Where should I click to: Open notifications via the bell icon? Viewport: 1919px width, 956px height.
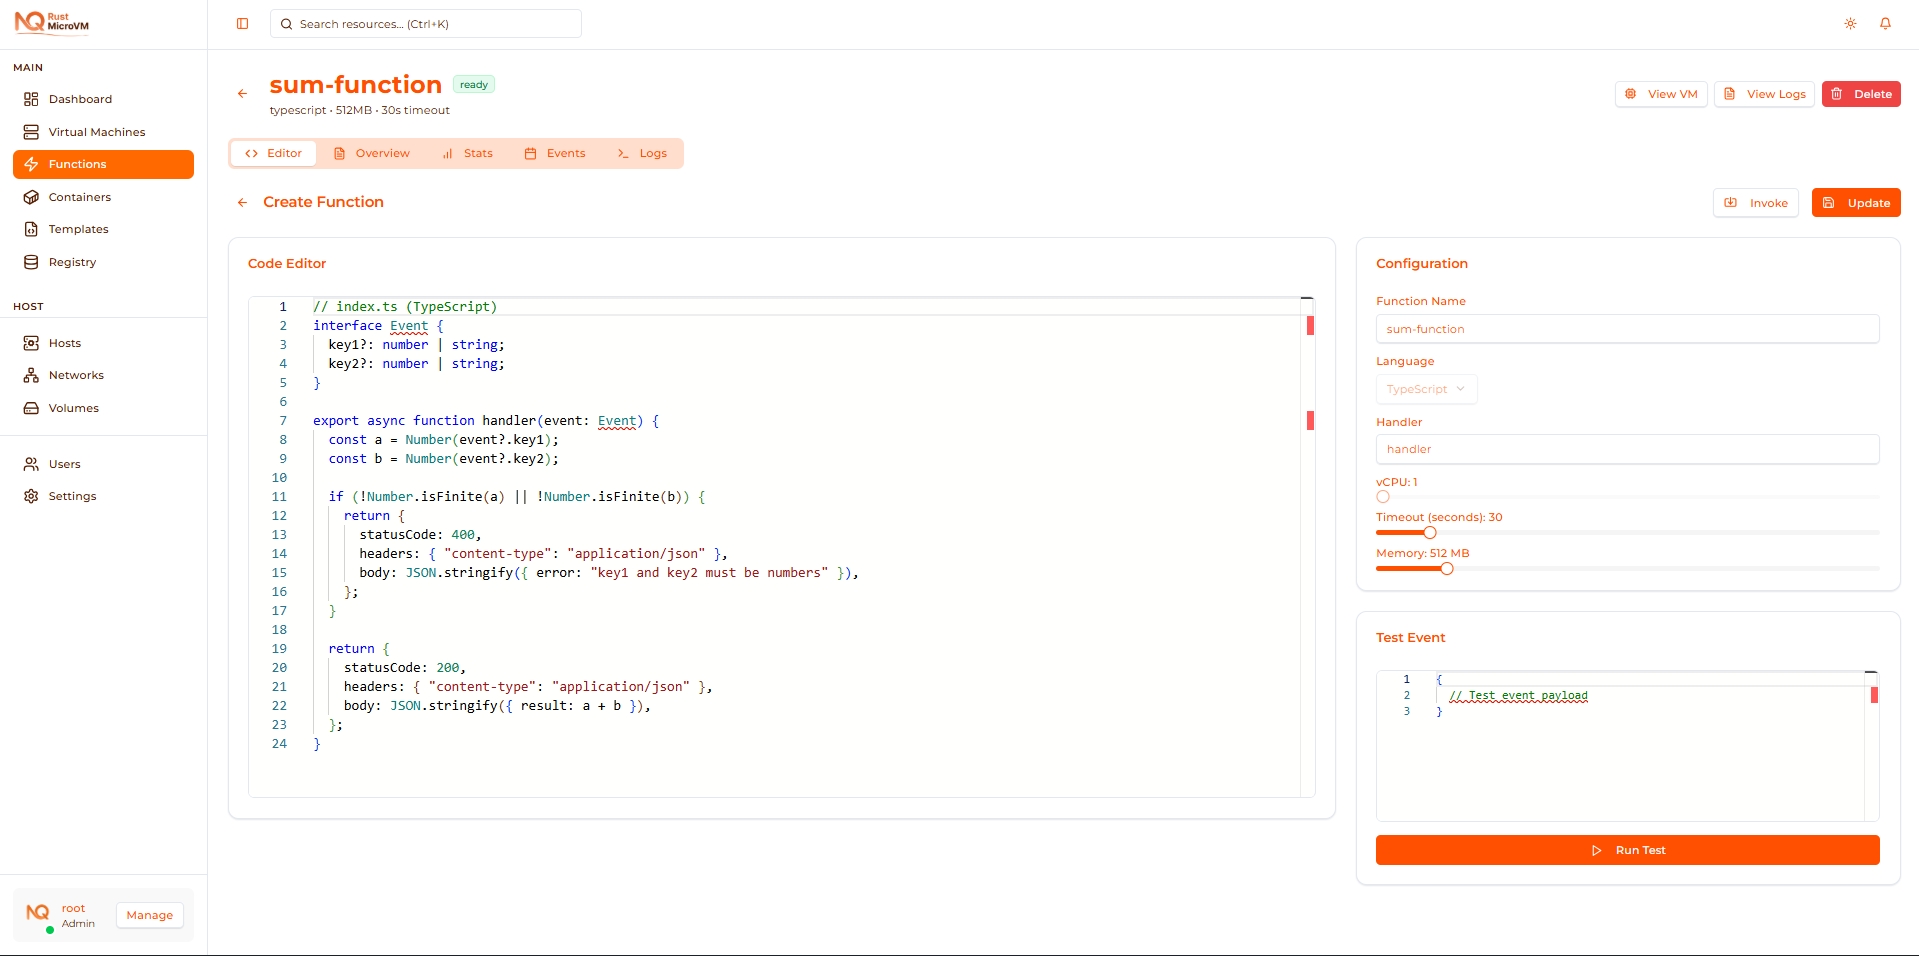pyautogui.click(x=1886, y=23)
